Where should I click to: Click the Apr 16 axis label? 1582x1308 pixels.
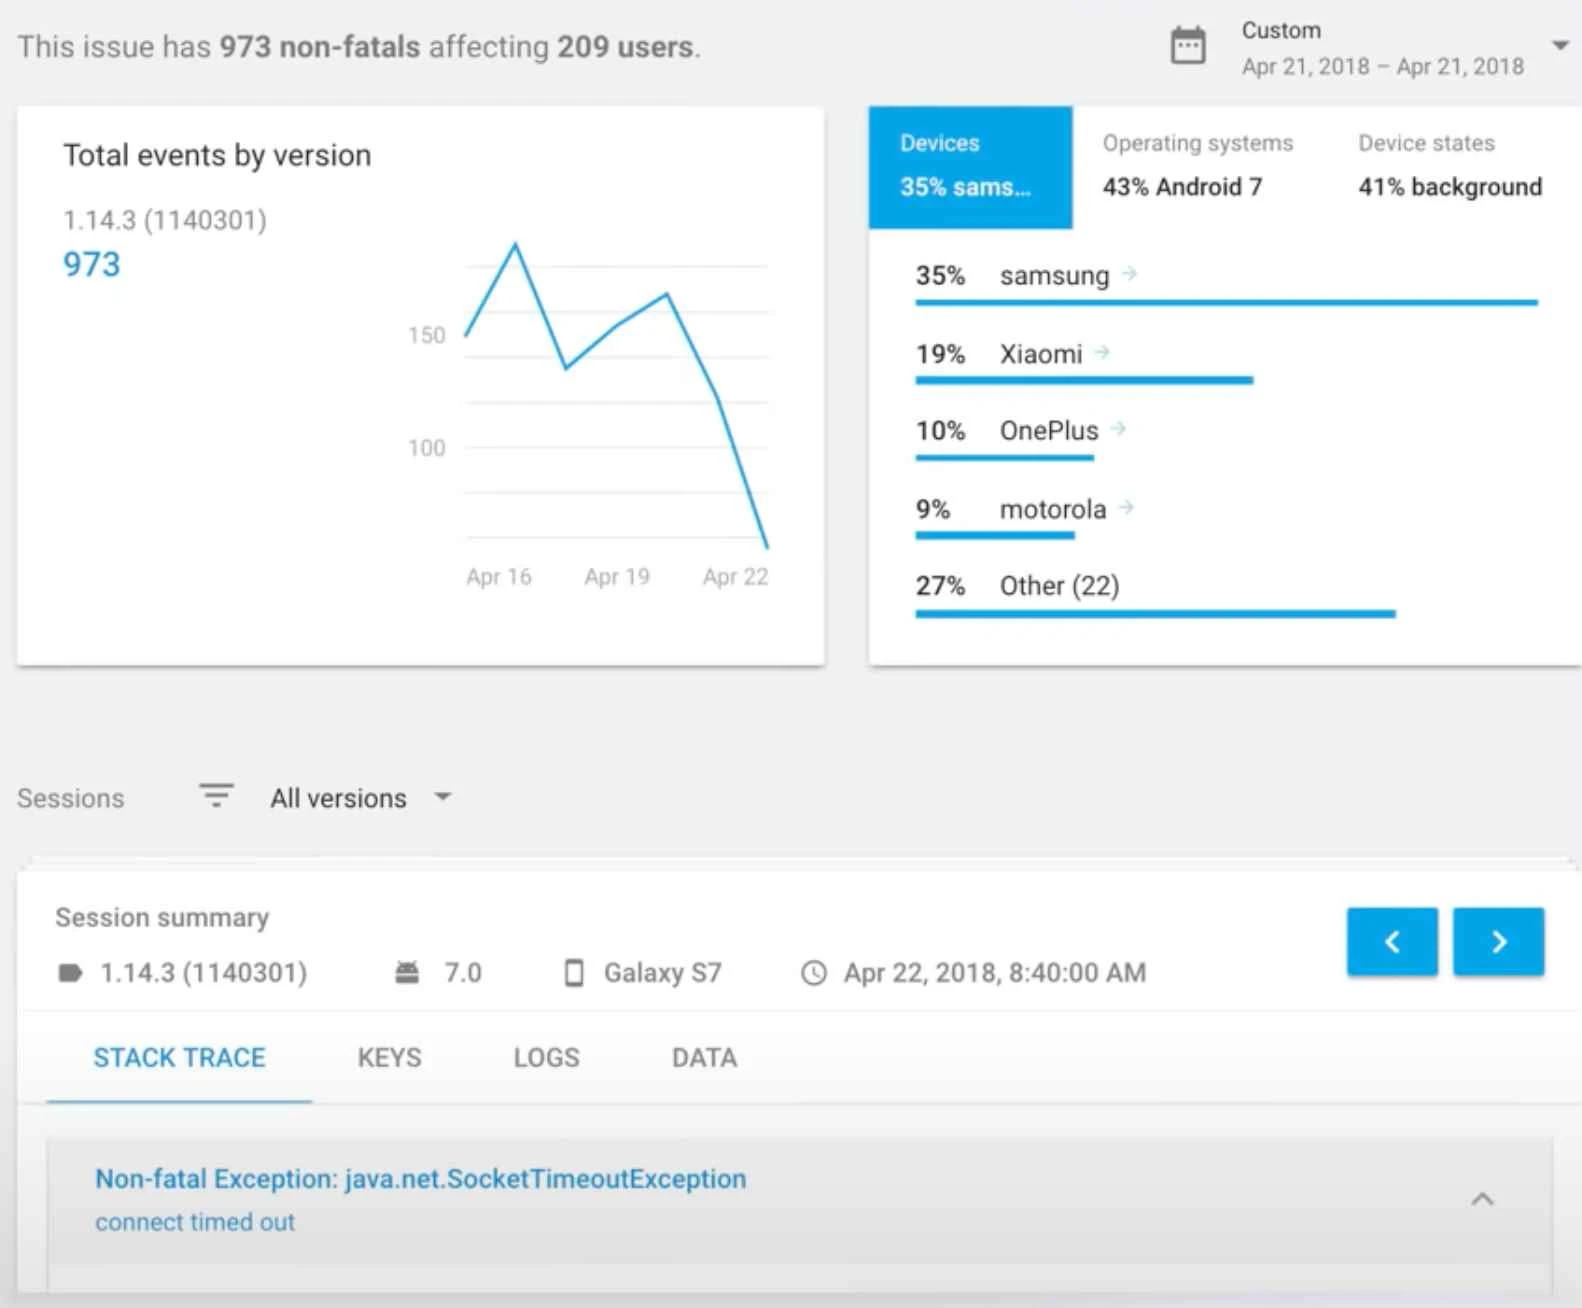[499, 577]
